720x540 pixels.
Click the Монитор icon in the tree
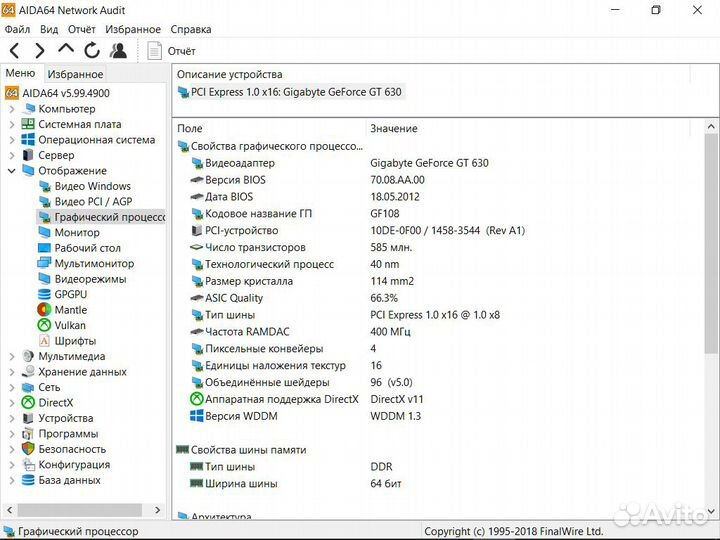[45, 232]
